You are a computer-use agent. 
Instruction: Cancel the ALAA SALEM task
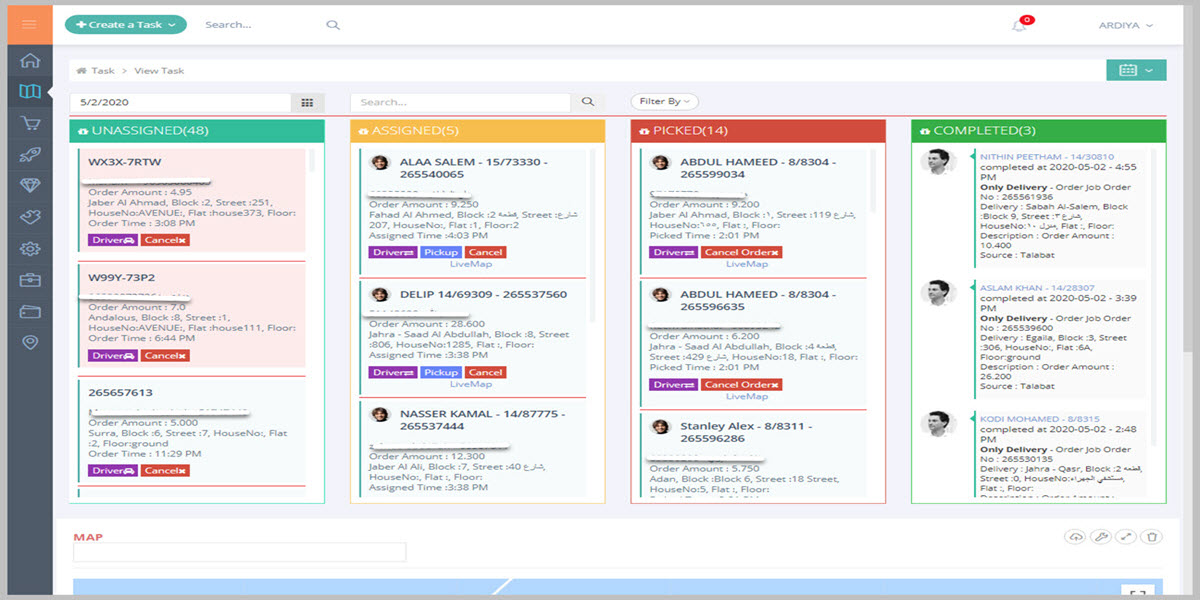(485, 252)
